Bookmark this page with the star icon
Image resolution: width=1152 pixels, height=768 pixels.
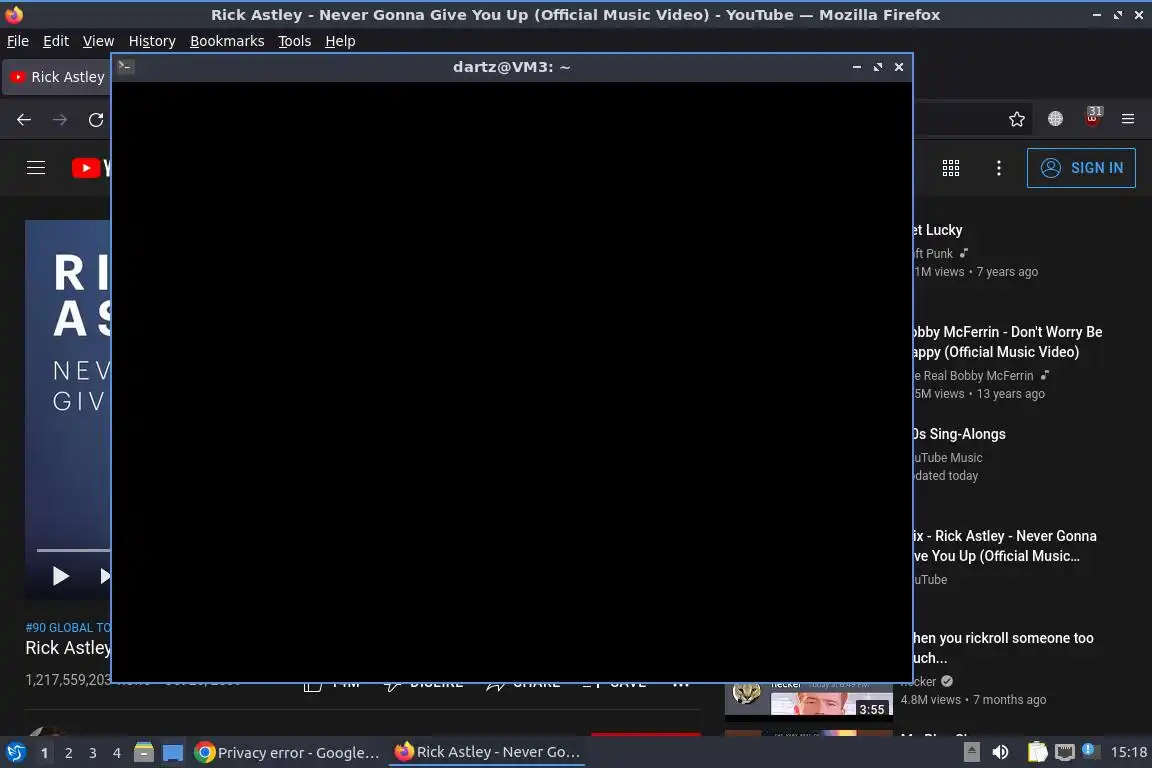pos(1017,119)
